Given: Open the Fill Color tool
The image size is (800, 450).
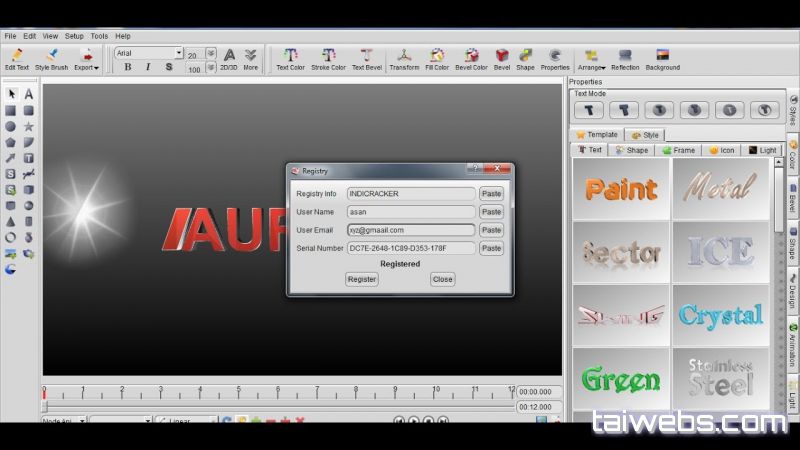Looking at the screenshot, I should [437, 56].
